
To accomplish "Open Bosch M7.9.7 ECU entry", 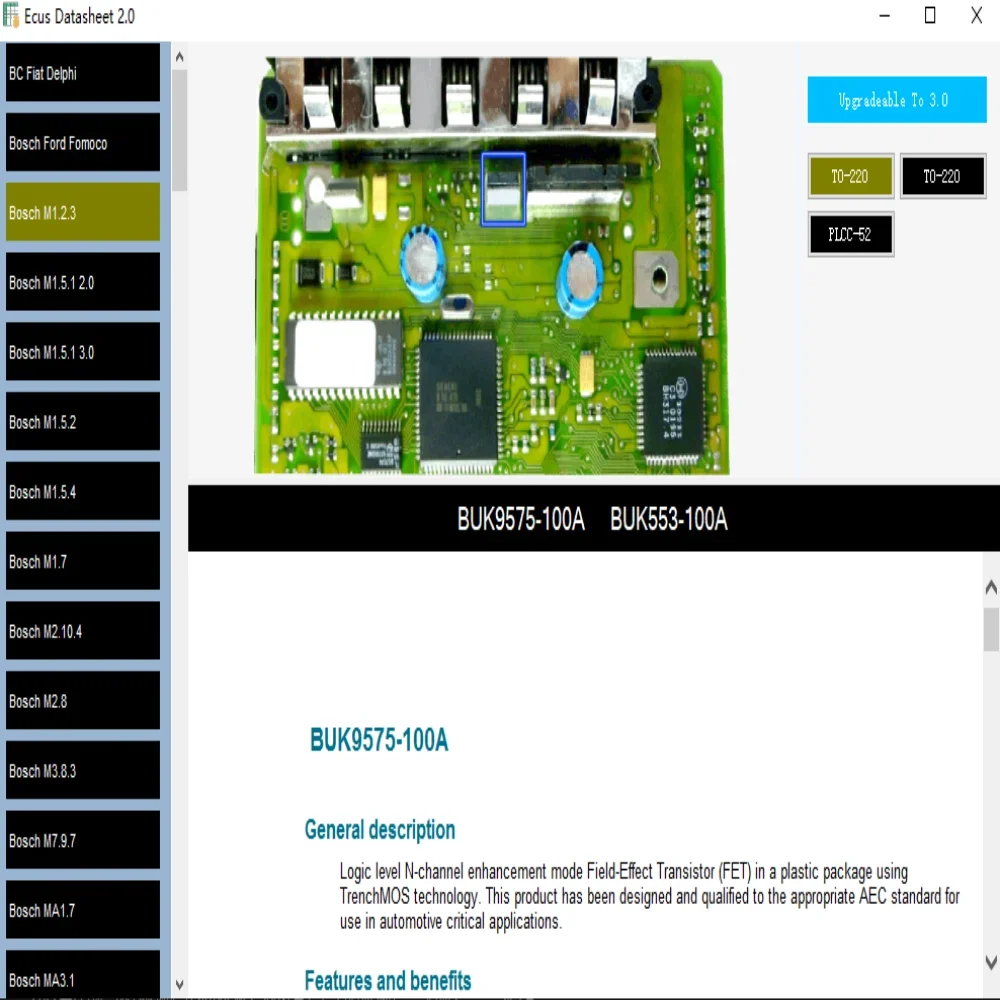I will pyautogui.click(x=83, y=840).
